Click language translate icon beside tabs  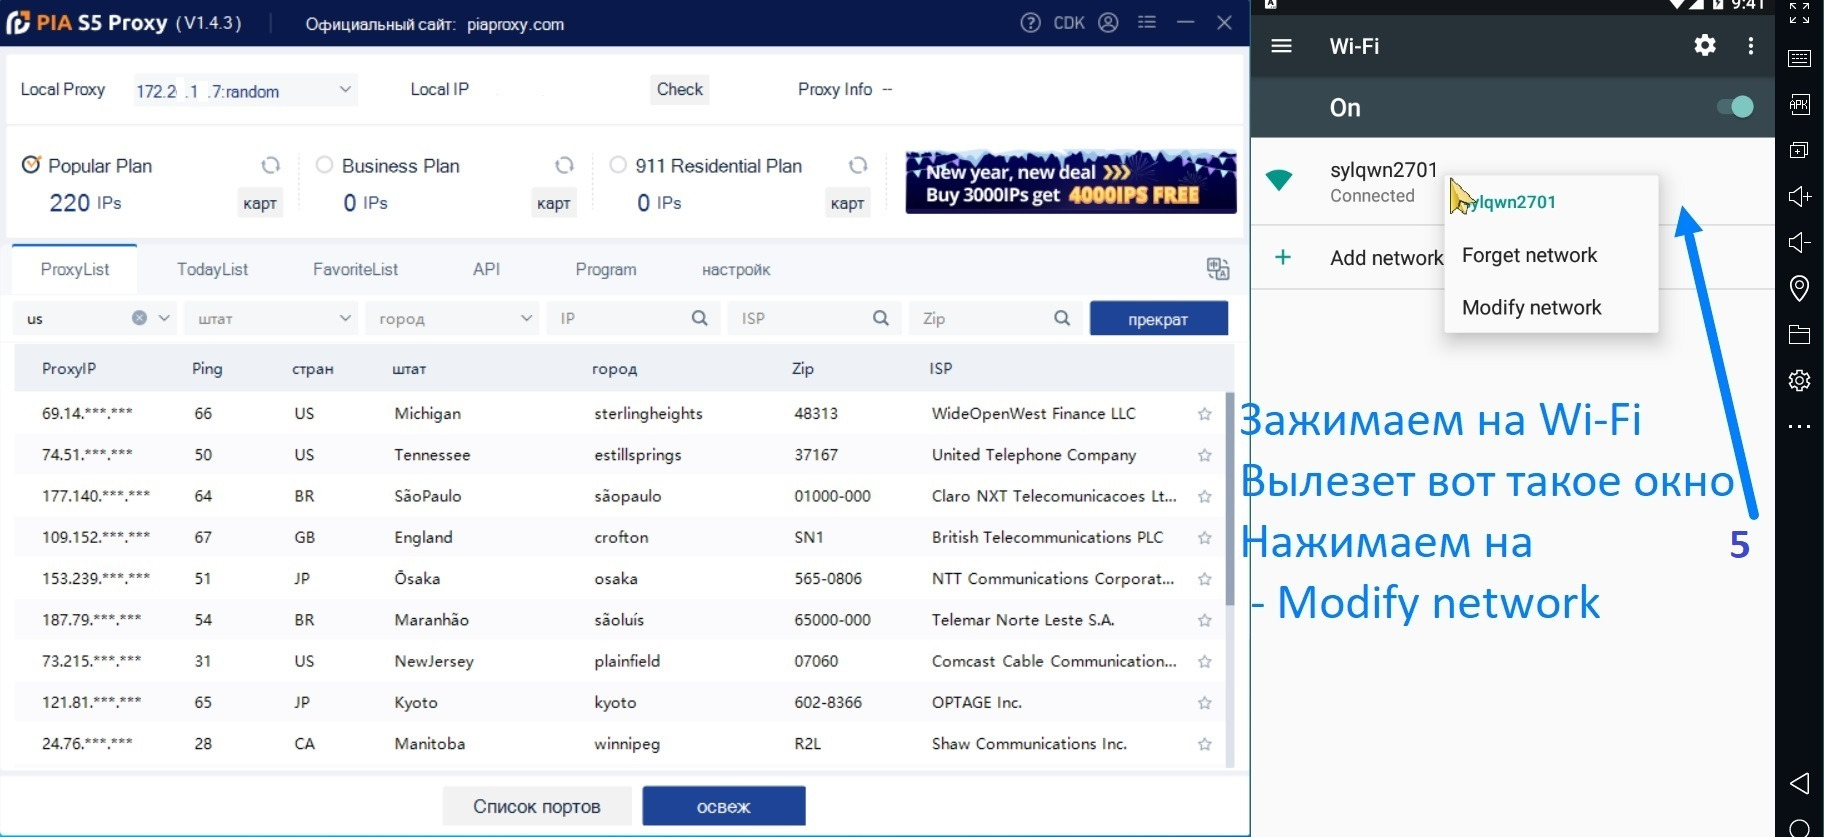click(x=1217, y=269)
